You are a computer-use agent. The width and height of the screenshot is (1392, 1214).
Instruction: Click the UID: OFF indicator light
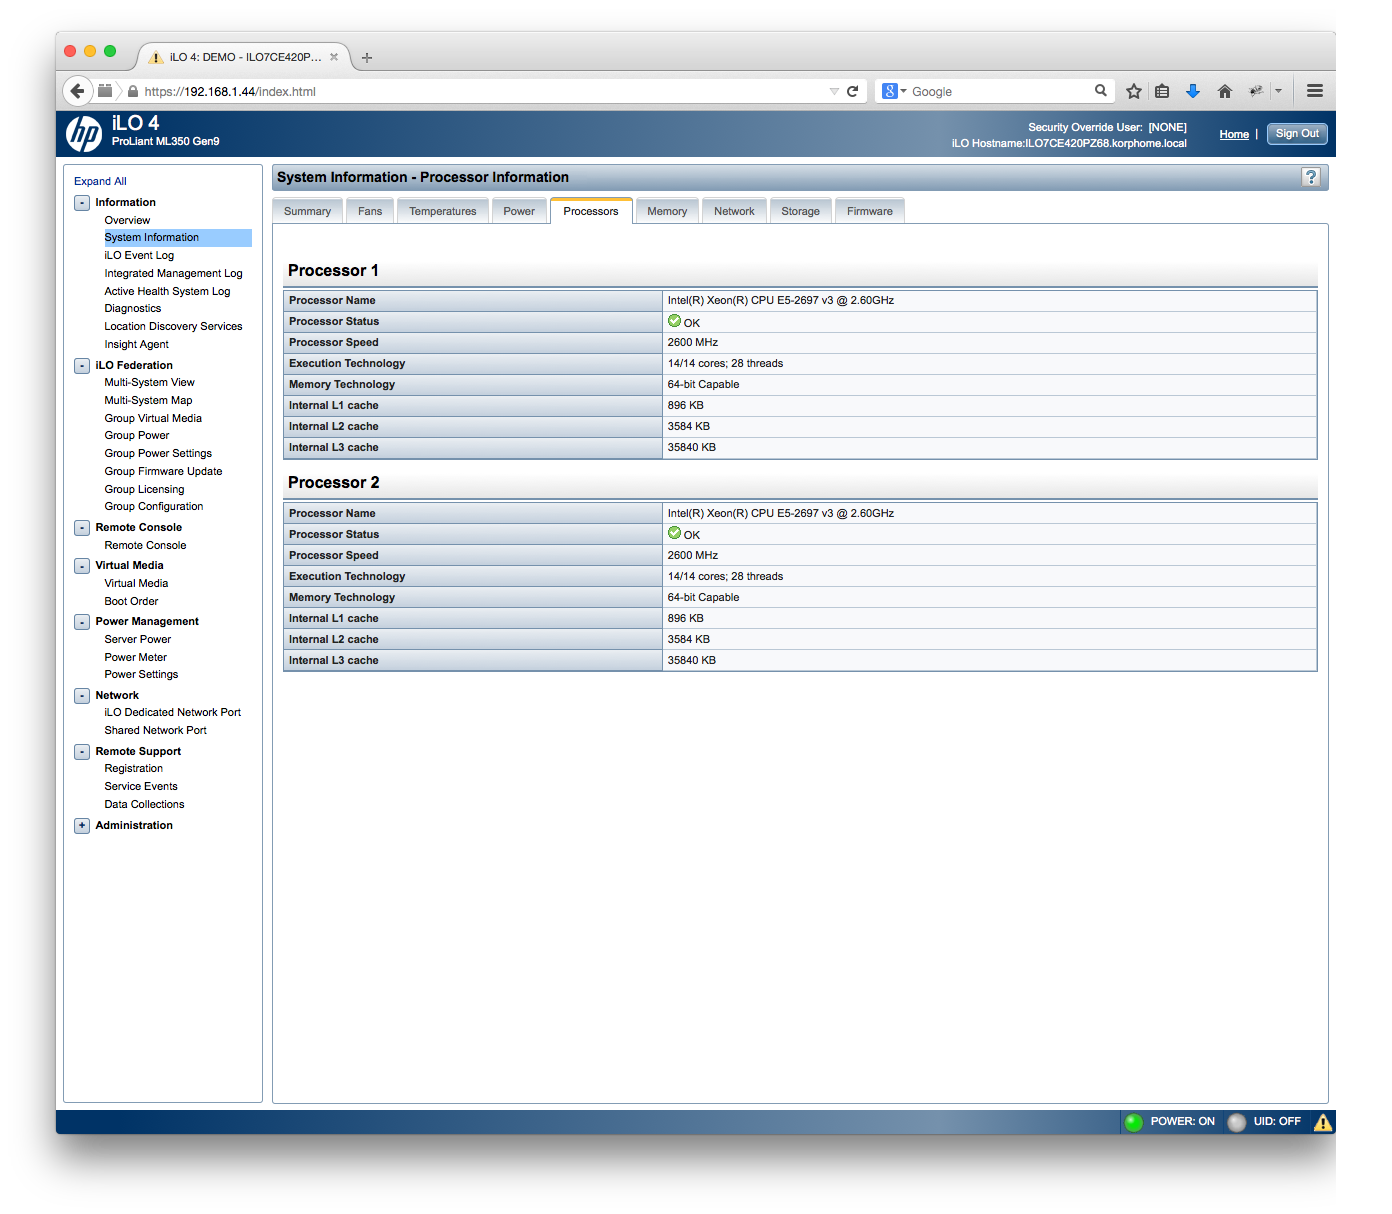pyautogui.click(x=1237, y=1122)
